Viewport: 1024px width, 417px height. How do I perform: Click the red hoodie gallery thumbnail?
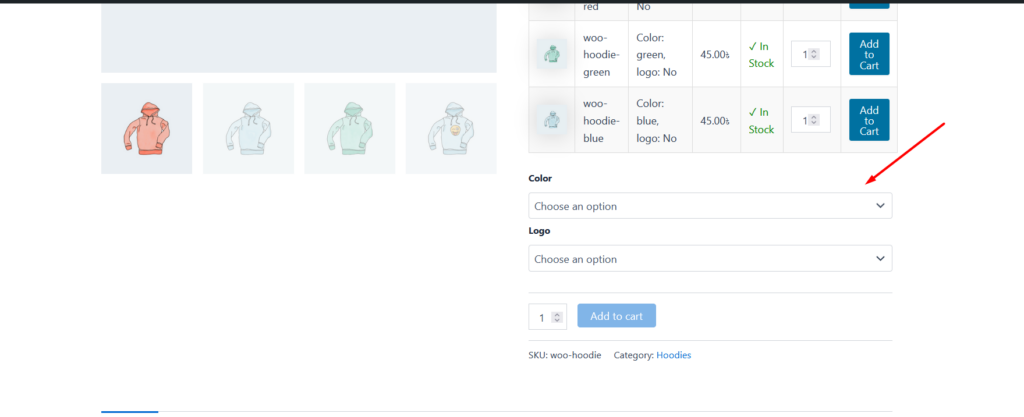point(146,128)
